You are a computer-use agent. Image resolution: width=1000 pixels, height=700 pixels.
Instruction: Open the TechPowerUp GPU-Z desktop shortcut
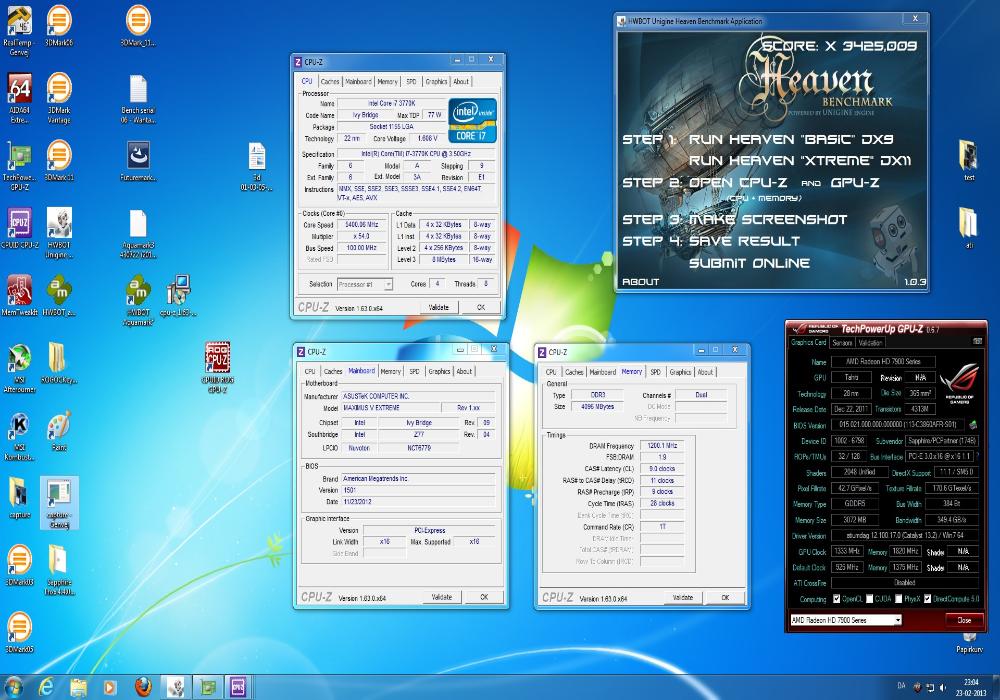pyautogui.click(x=19, y=165)
